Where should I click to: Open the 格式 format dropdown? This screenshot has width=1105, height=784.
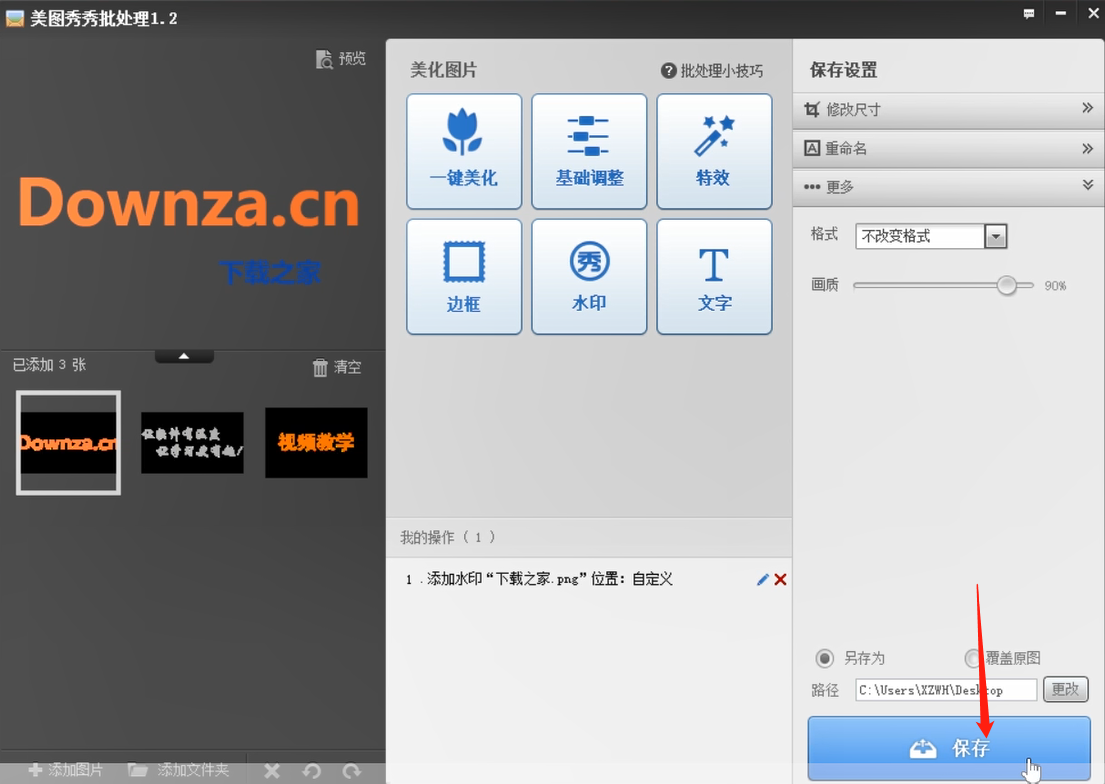995,236
